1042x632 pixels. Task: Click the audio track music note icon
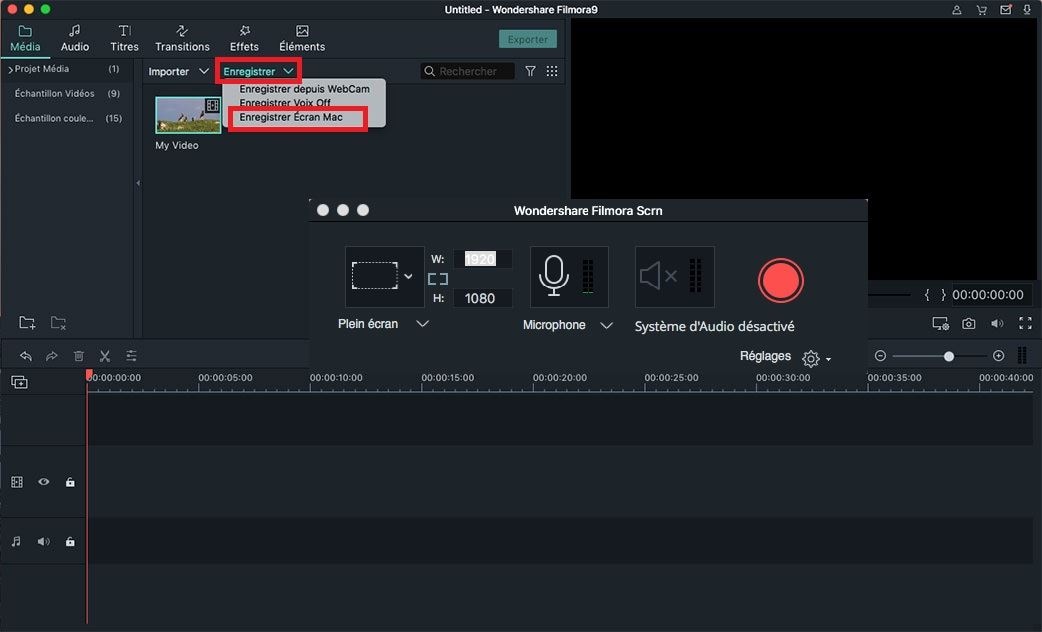(16, 542)
